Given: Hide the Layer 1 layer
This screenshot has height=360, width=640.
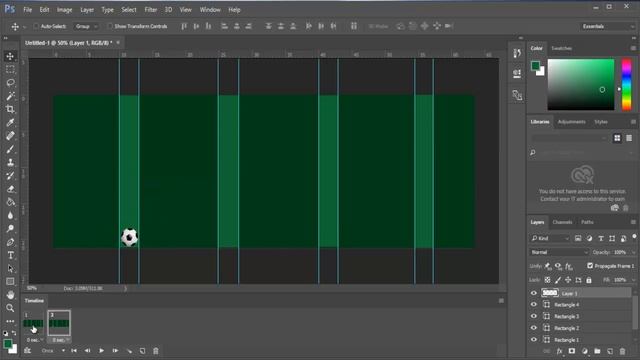Looking at the screenshot, I should point(533,293).
